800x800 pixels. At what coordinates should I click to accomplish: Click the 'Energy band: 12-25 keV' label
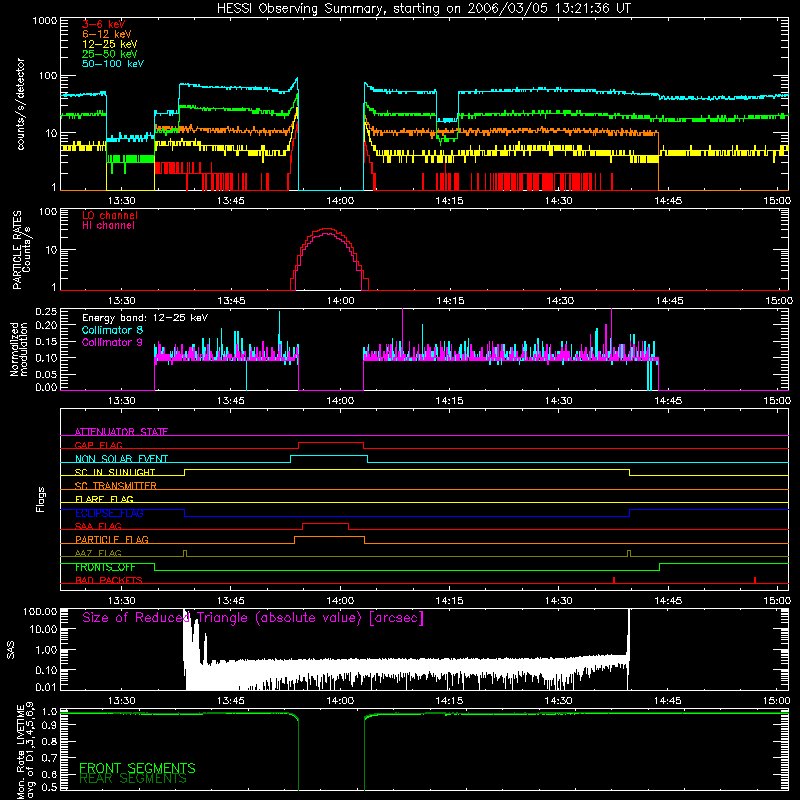145,318
